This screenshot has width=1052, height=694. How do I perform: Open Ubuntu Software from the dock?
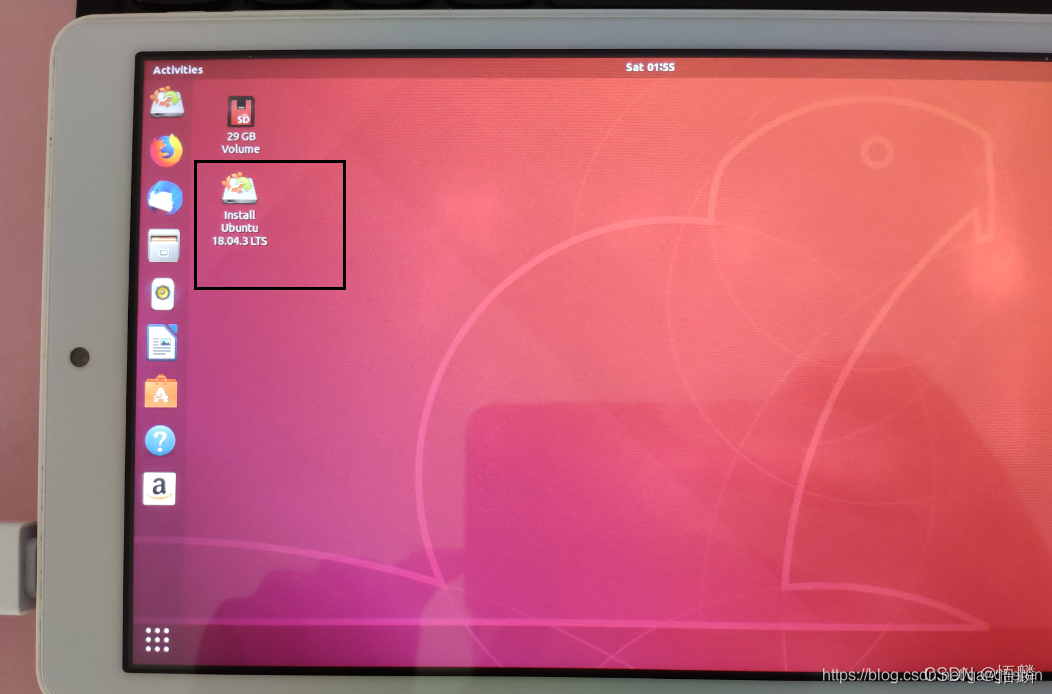161,391
